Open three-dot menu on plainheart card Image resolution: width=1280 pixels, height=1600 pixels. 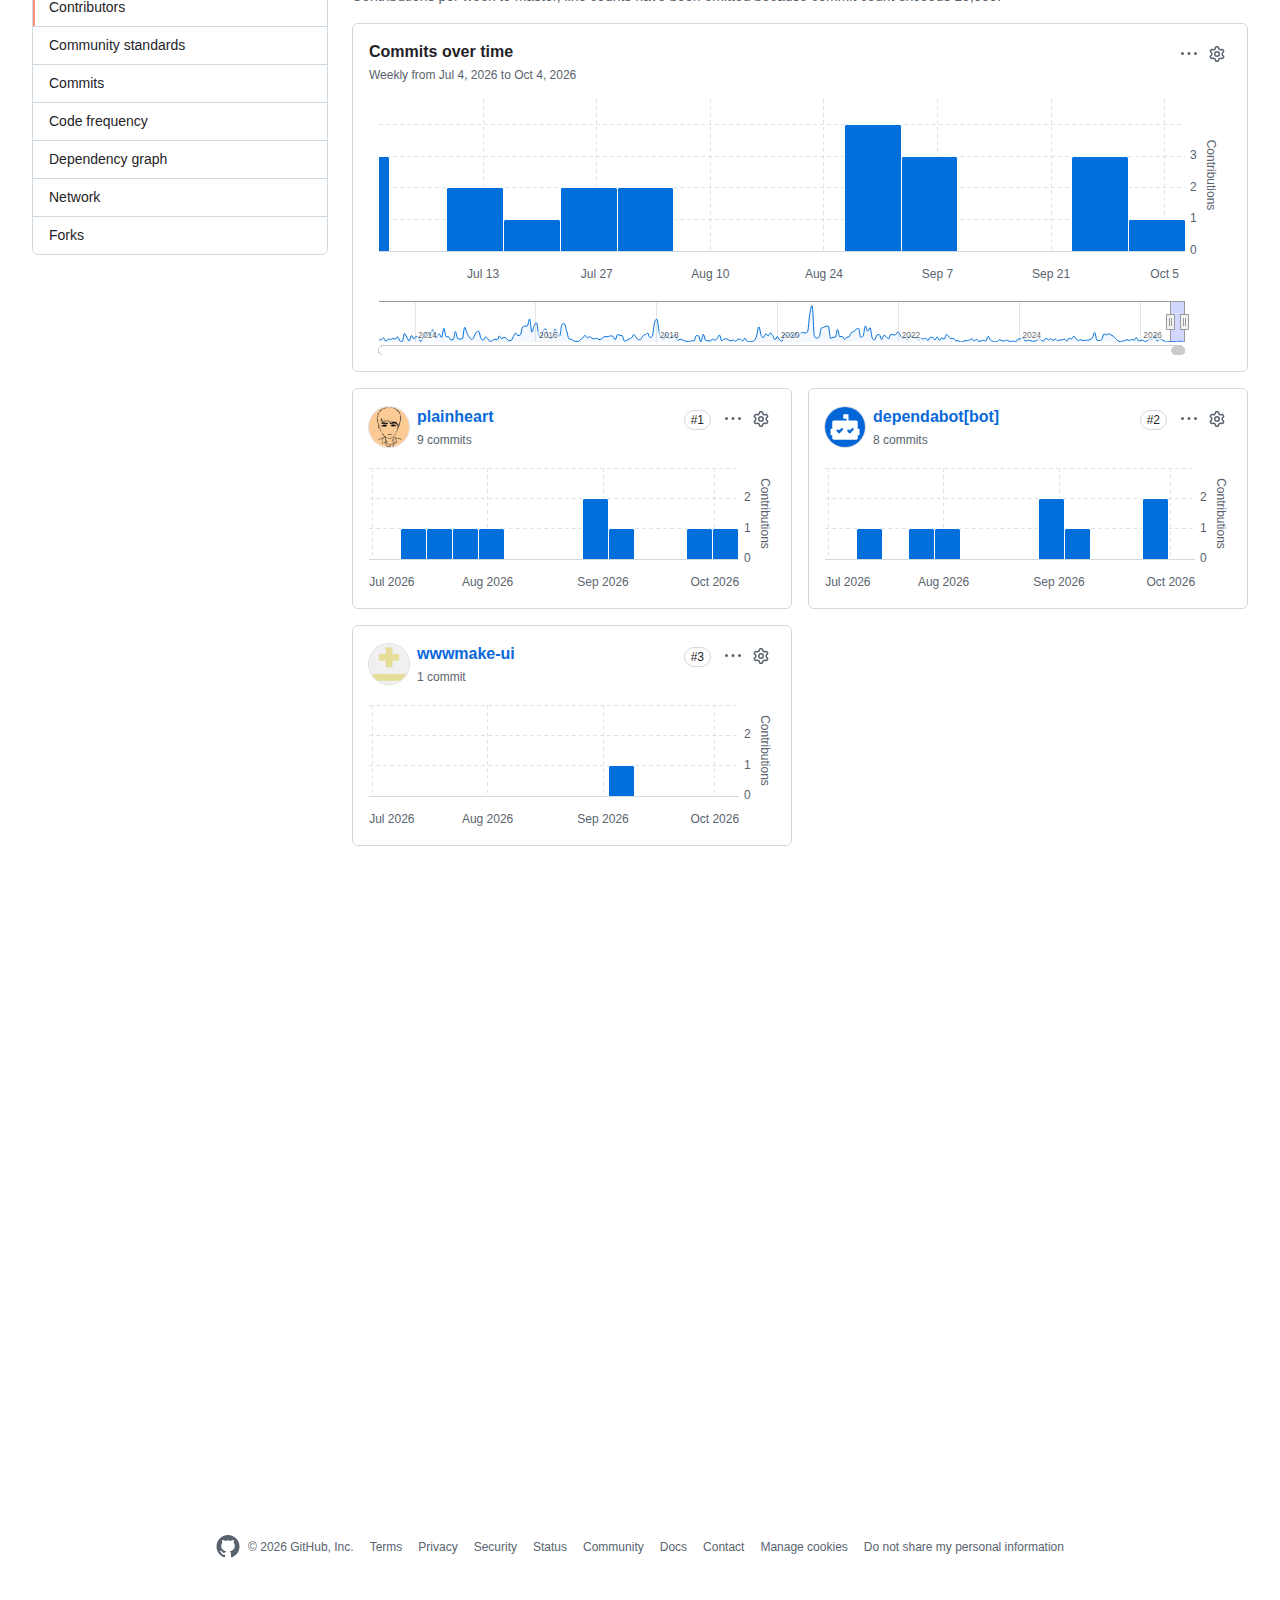[733, 419]
